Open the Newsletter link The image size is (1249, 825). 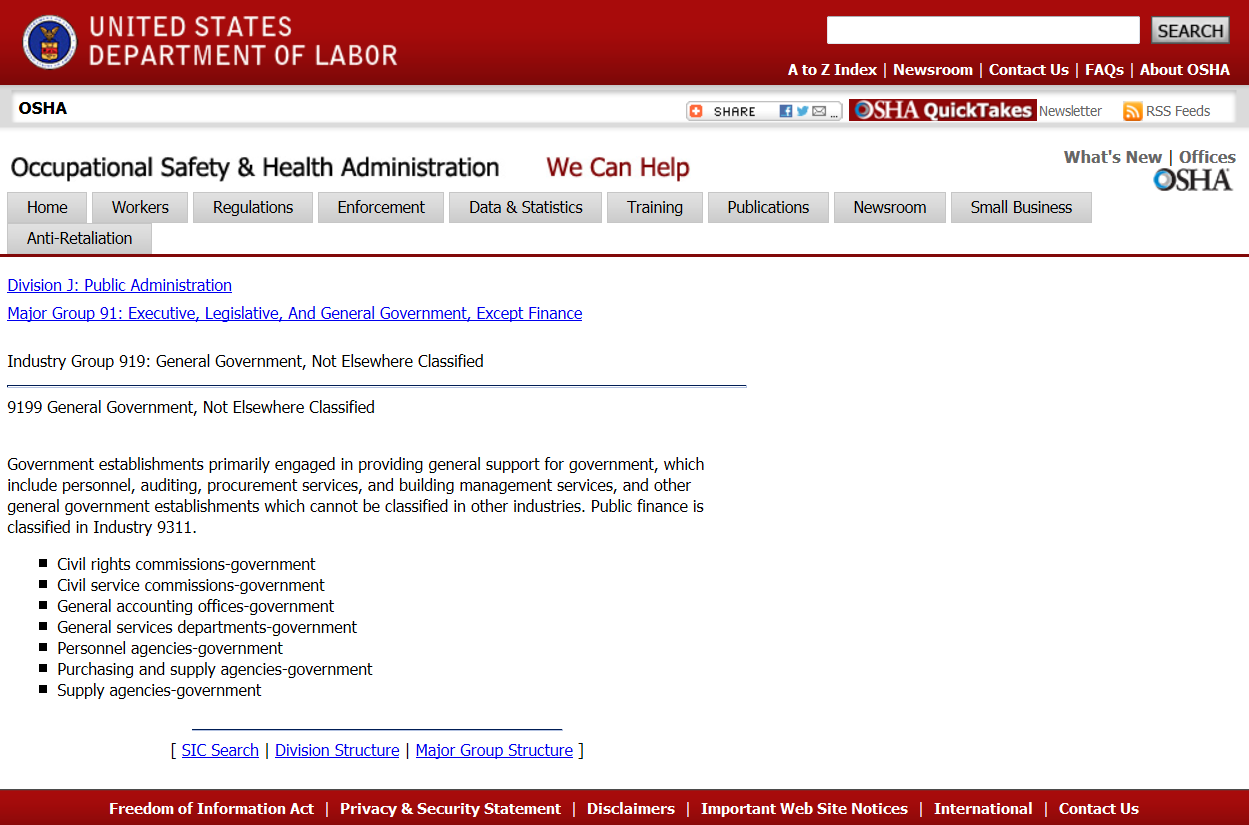pyautogui.click(x=1070, y=111)
